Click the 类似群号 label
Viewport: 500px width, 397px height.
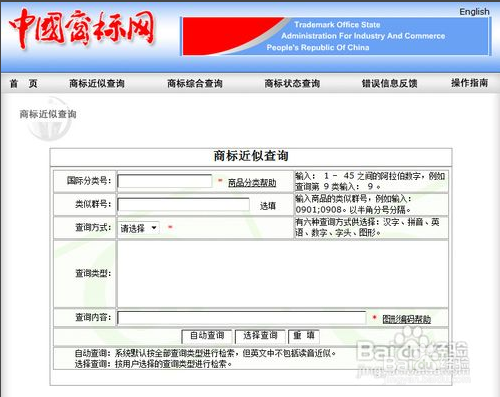pyautogui.click(x=93, y=204)
